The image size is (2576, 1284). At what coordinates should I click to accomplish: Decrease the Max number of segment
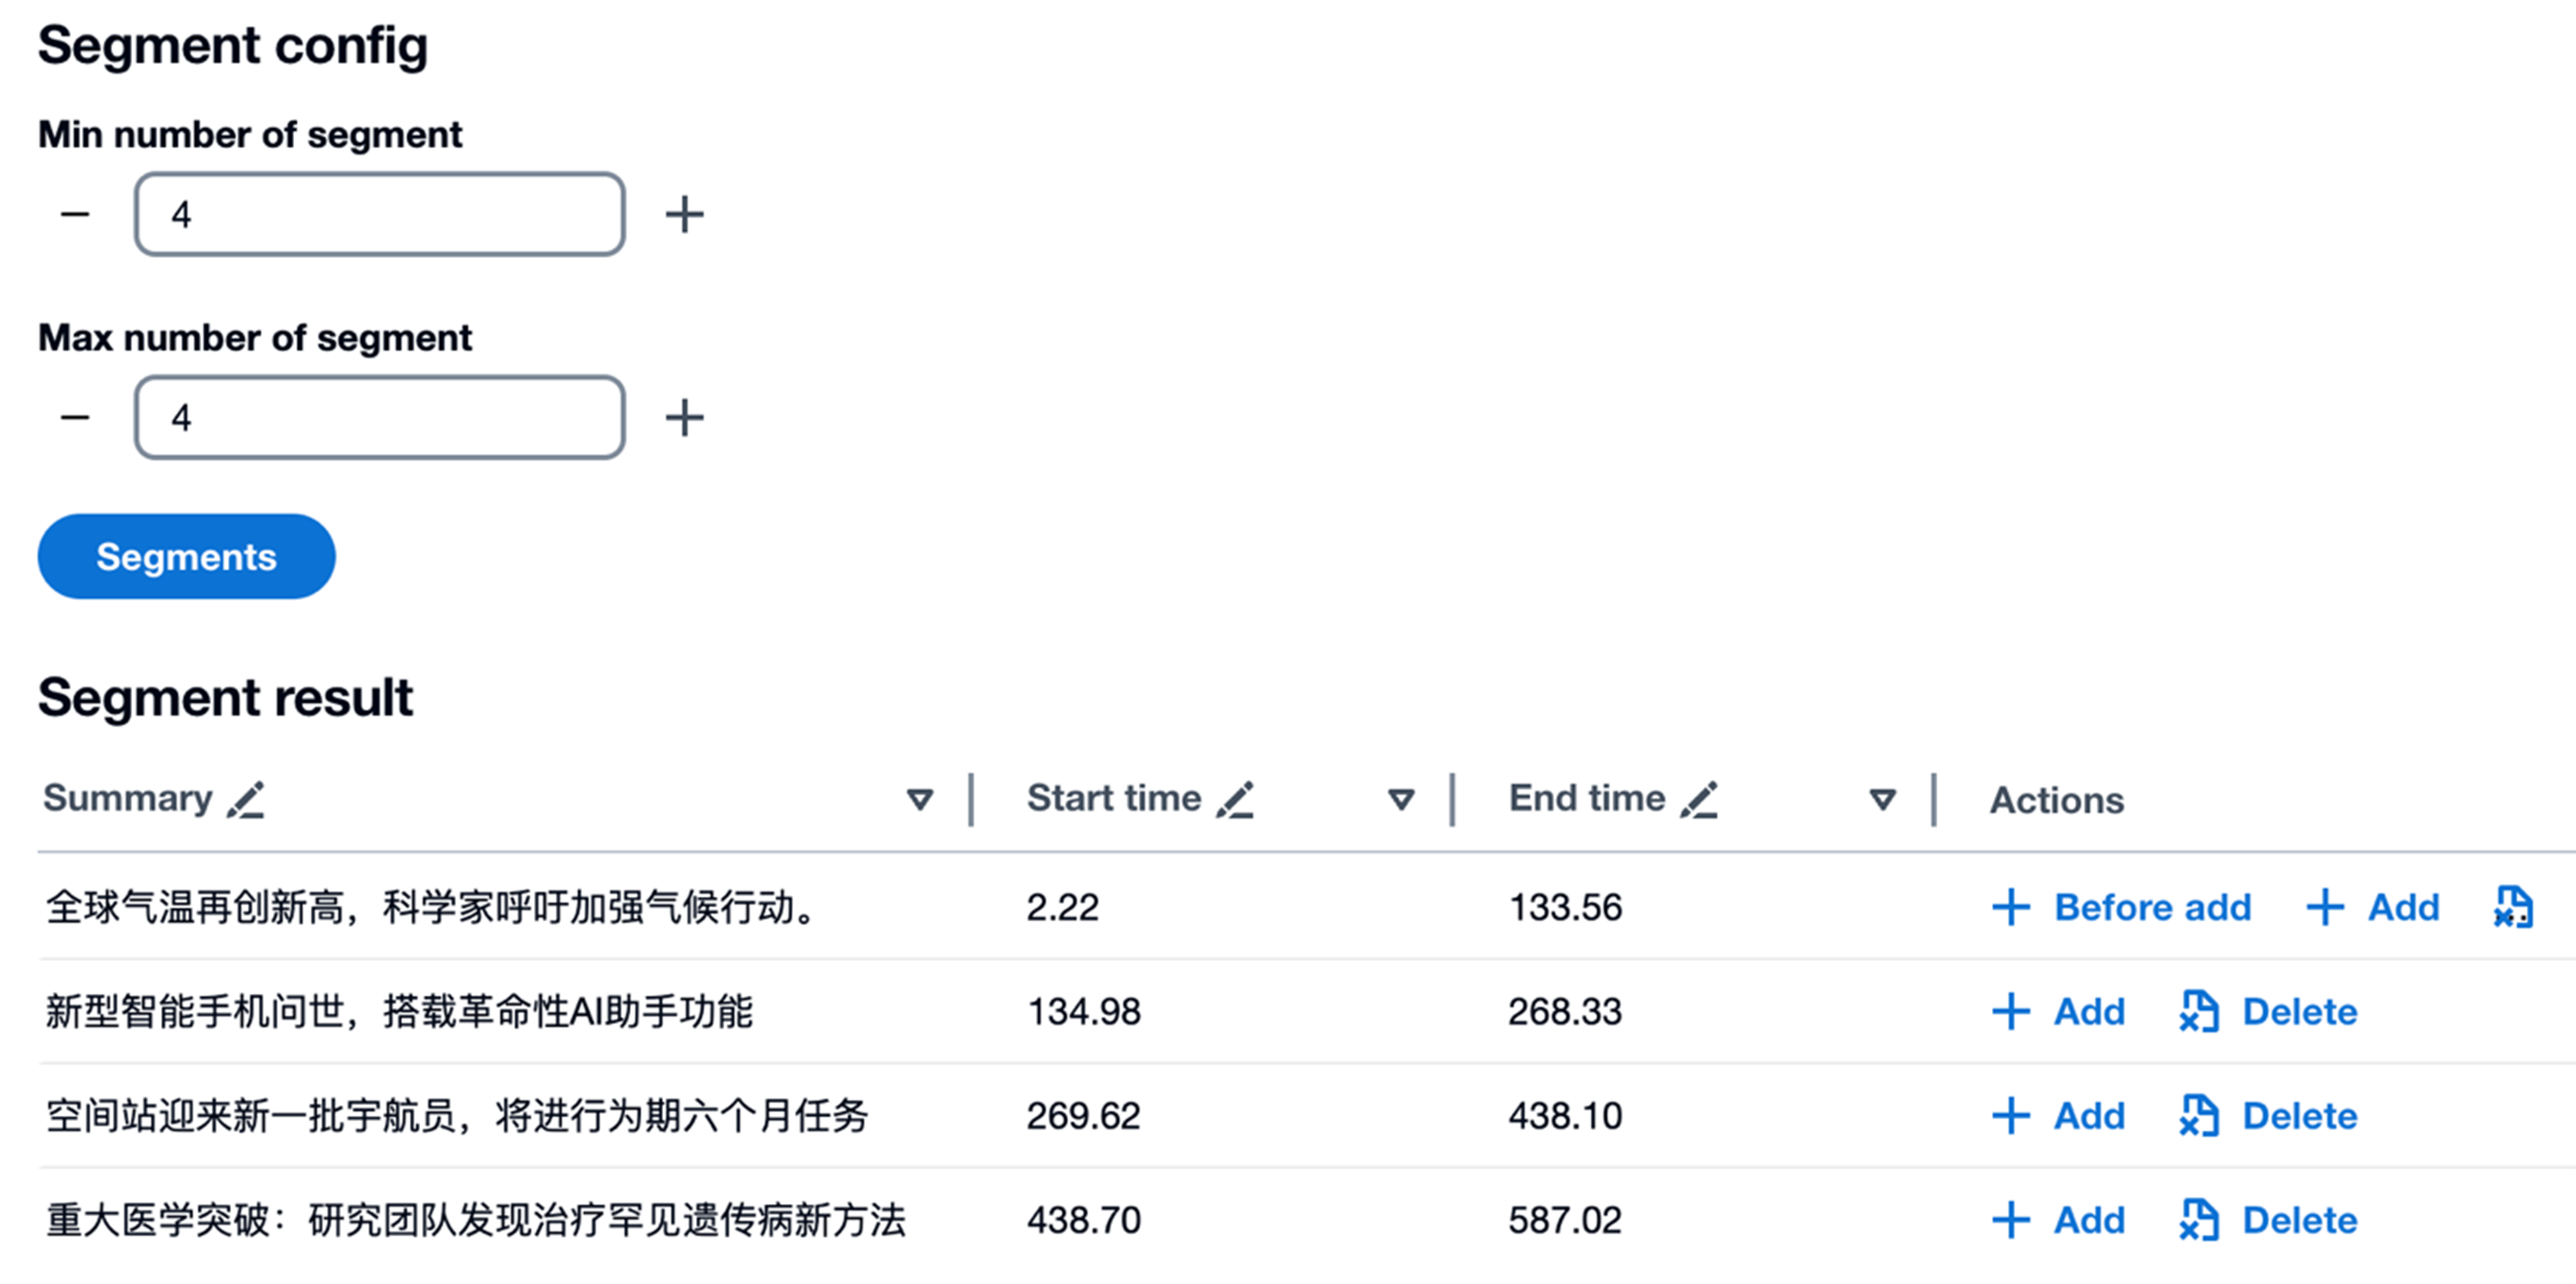[75, 417]
